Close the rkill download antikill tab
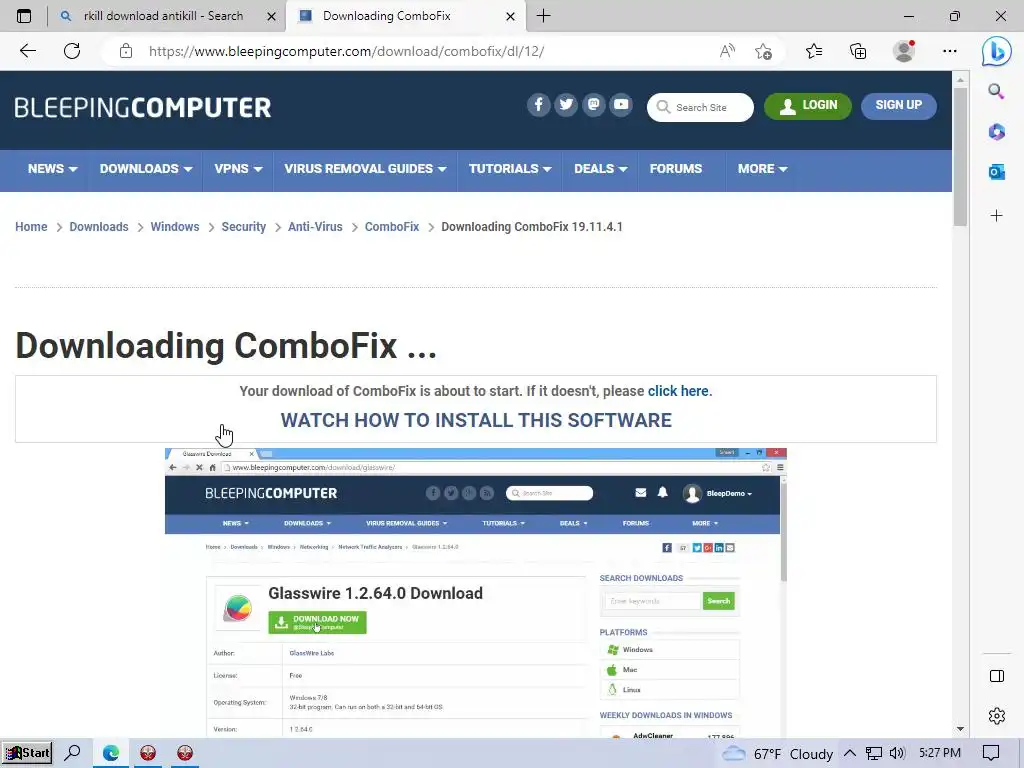 pos(272,16)
